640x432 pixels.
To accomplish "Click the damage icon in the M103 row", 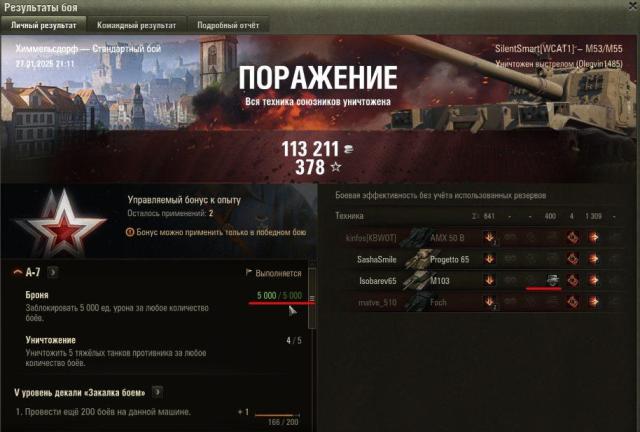I will tap(593, 280).
